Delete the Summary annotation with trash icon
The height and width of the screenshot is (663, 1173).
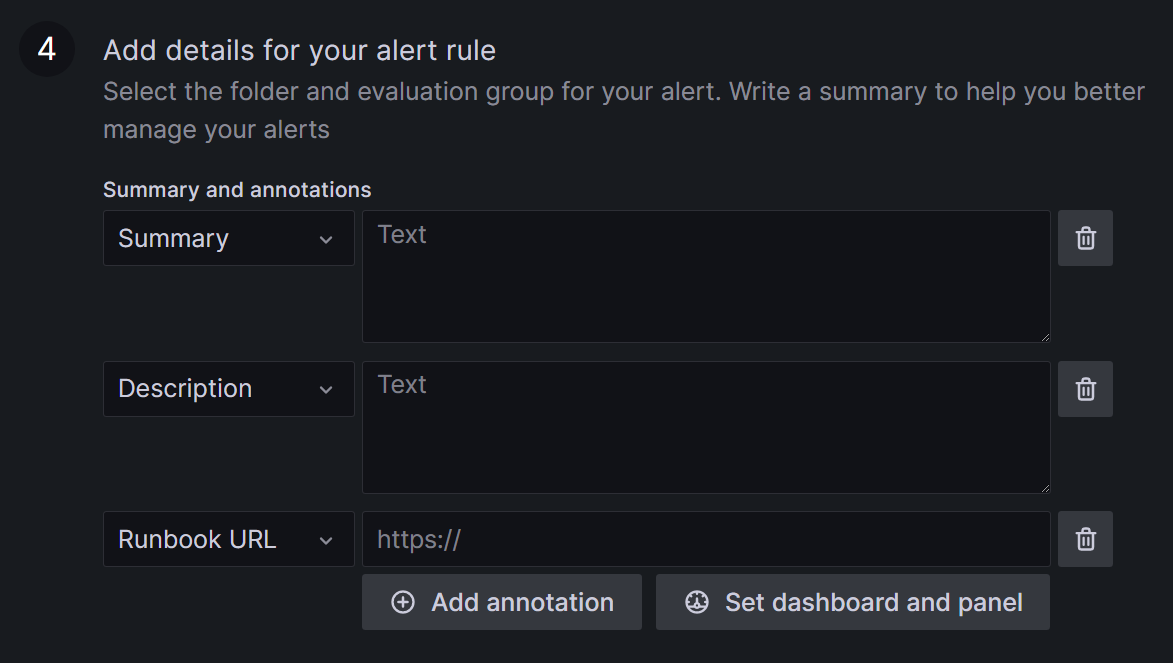tap(1085, 238)
